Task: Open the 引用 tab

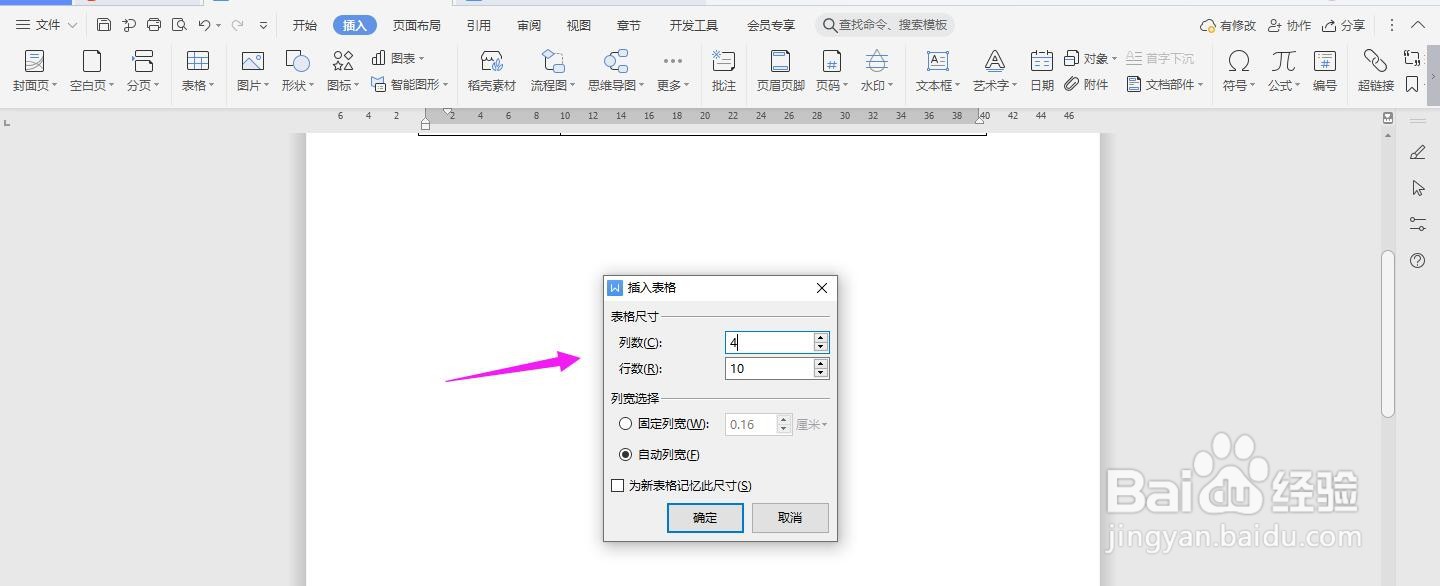Action: 479,26
